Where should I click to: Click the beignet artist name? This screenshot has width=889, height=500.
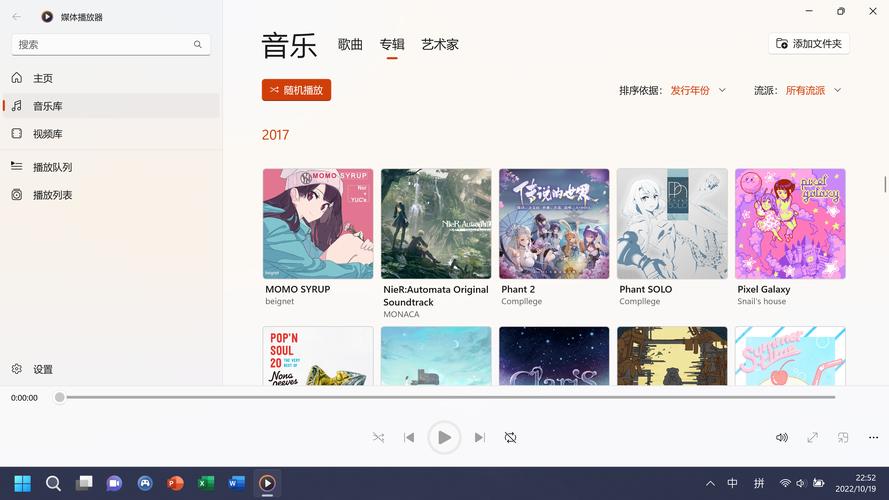[280, 302]
